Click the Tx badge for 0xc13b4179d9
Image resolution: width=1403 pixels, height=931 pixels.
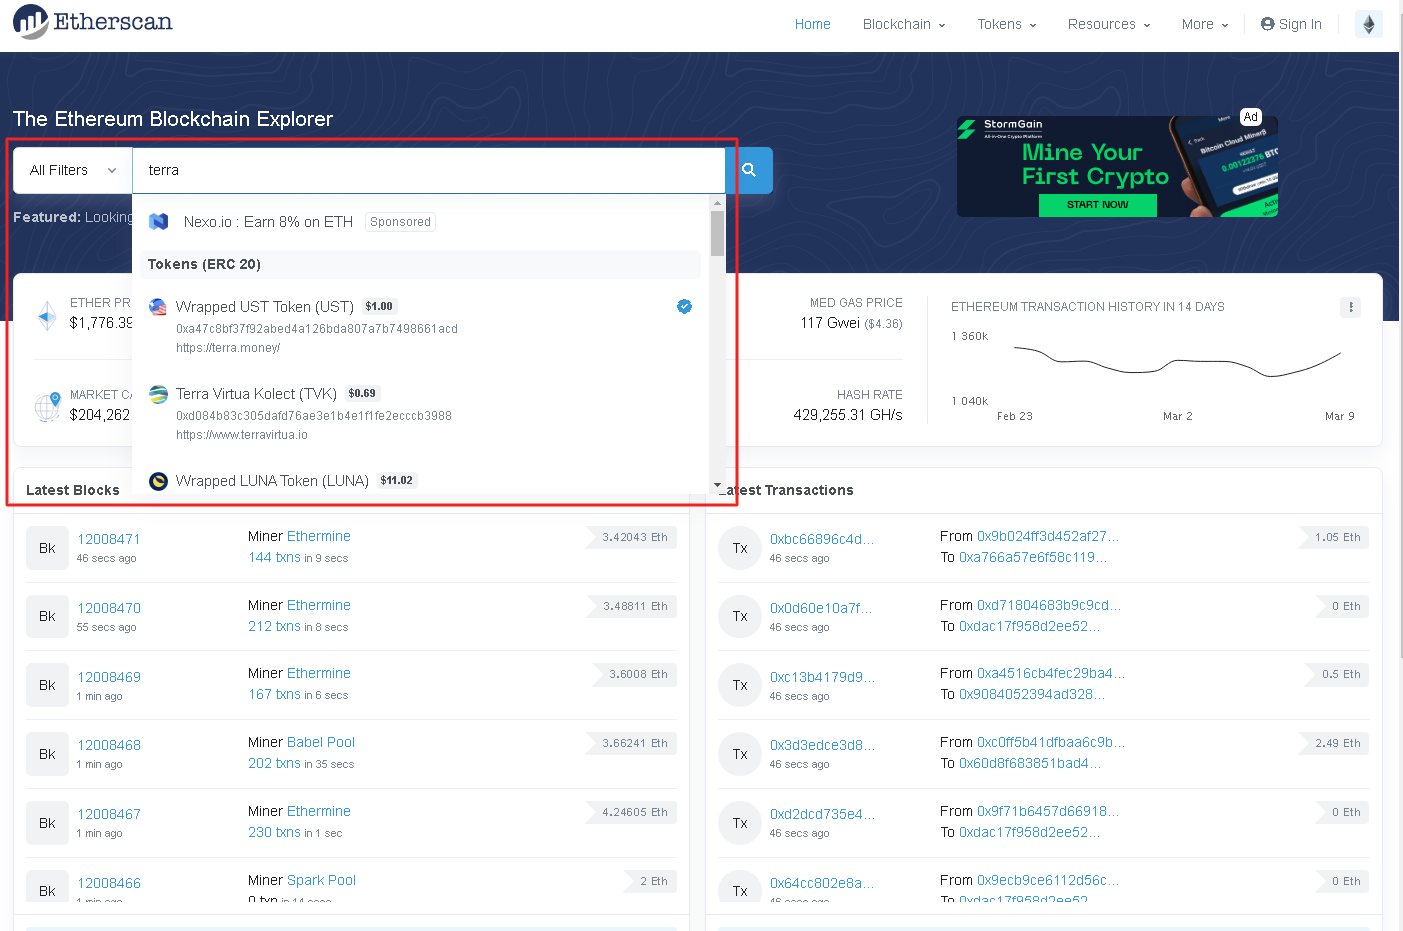pyautogui.click(x=740, y=685)
